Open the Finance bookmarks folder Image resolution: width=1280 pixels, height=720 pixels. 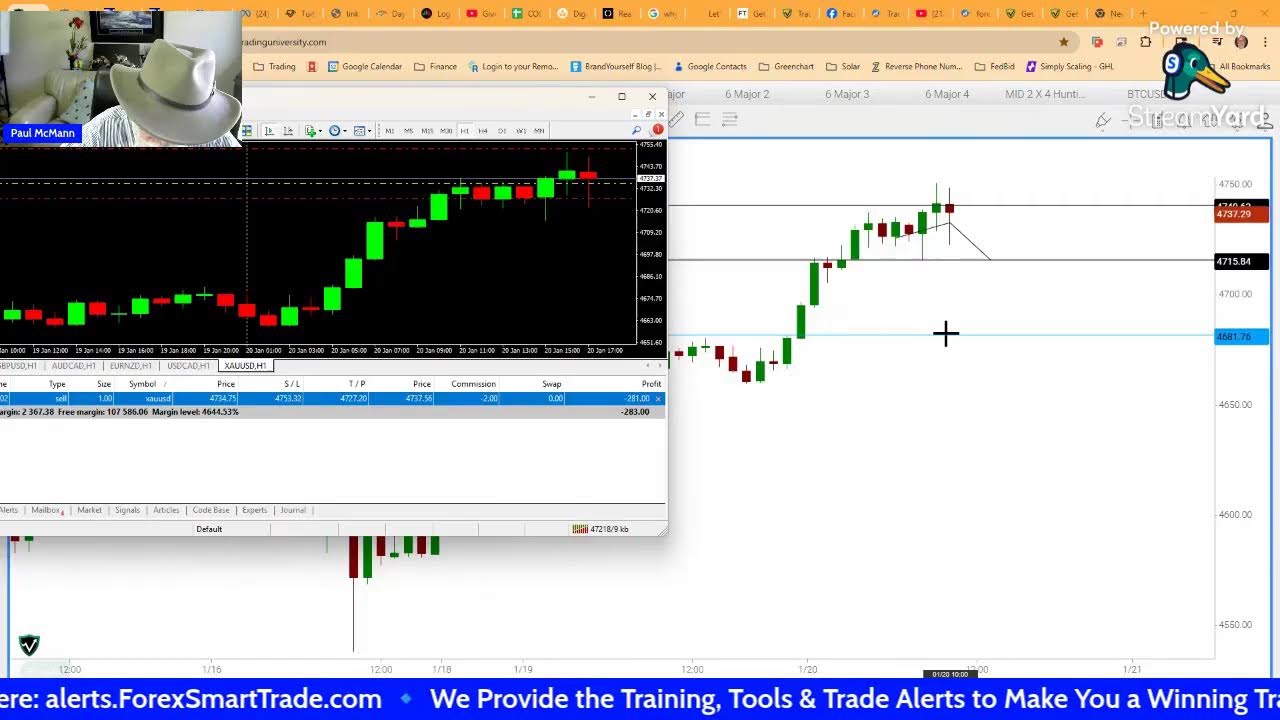435,67
